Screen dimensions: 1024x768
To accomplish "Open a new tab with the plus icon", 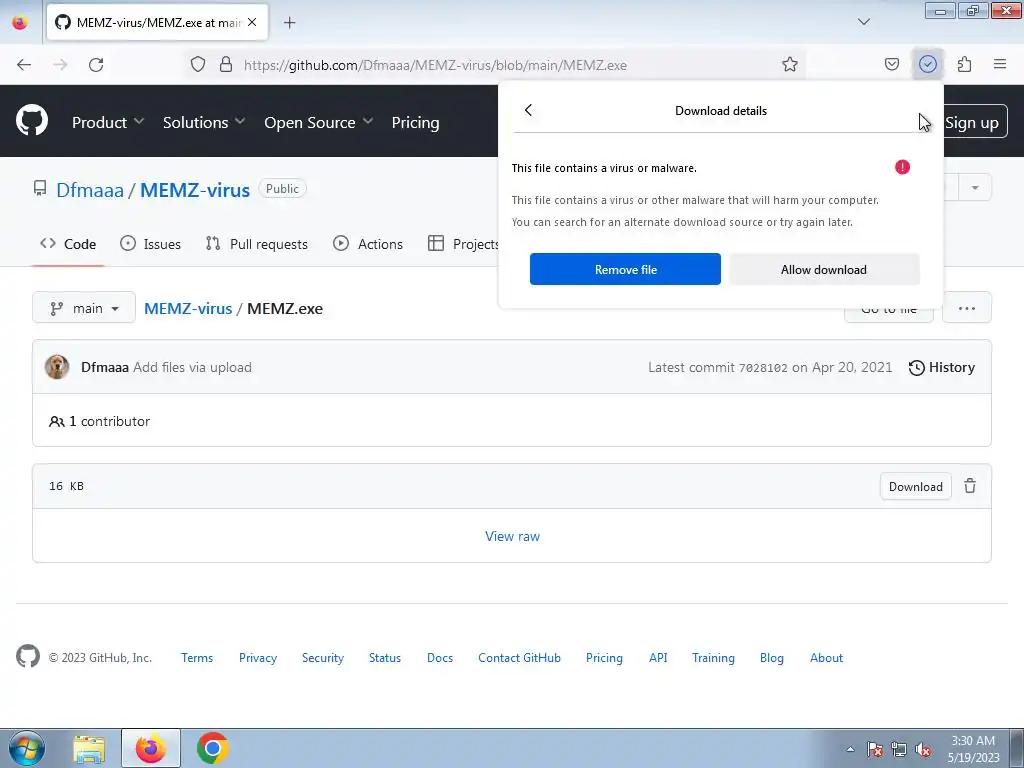I will pos(289,23).
